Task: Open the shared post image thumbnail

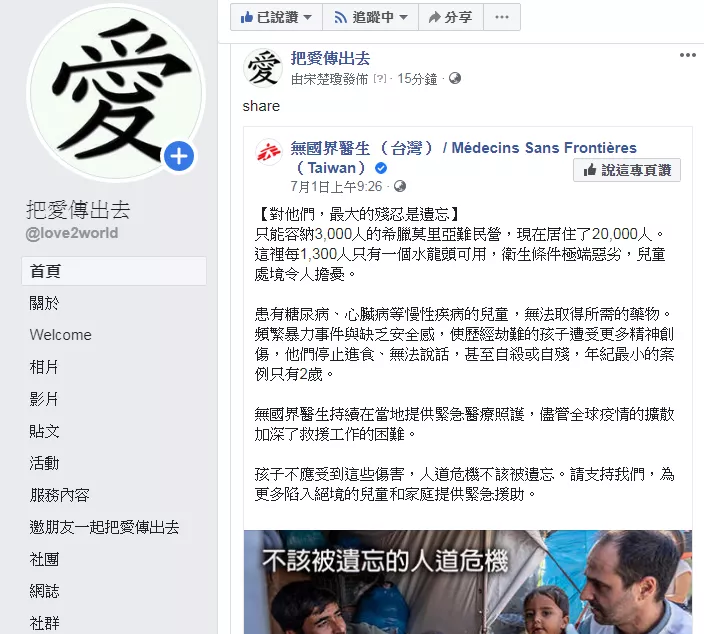Action: 468,582
